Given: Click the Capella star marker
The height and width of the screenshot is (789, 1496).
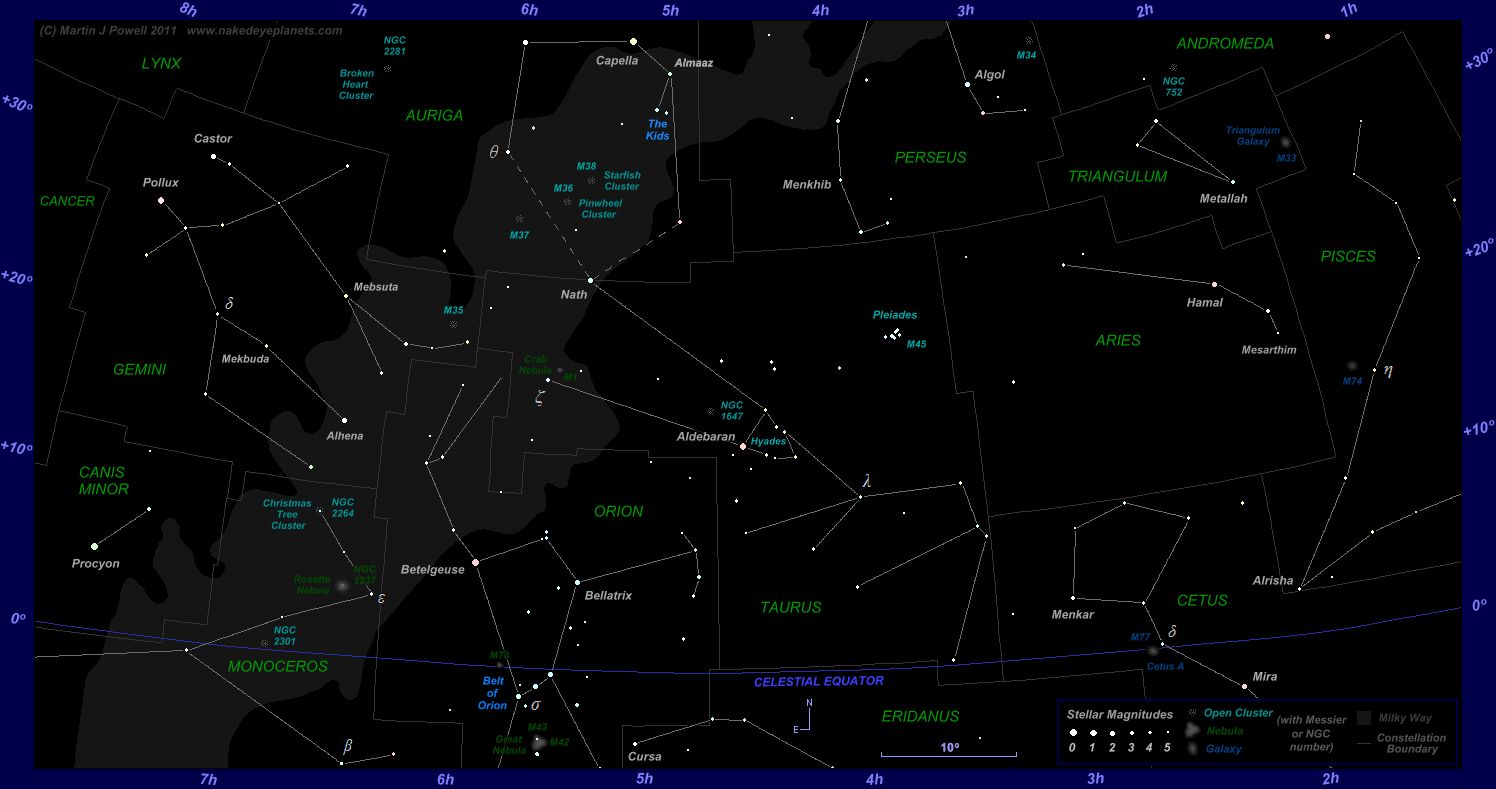Looking at the screenshot, I should 633,41.
